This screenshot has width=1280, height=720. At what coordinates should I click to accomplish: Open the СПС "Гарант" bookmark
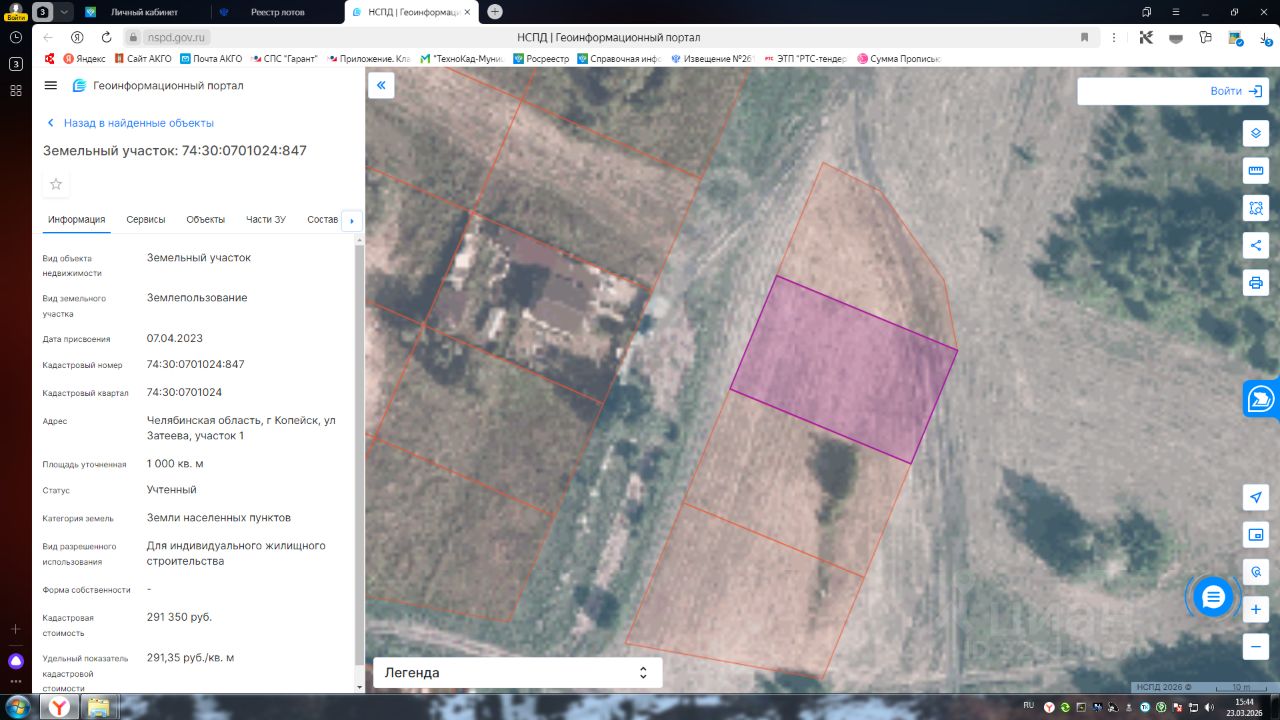pos(283,59)
